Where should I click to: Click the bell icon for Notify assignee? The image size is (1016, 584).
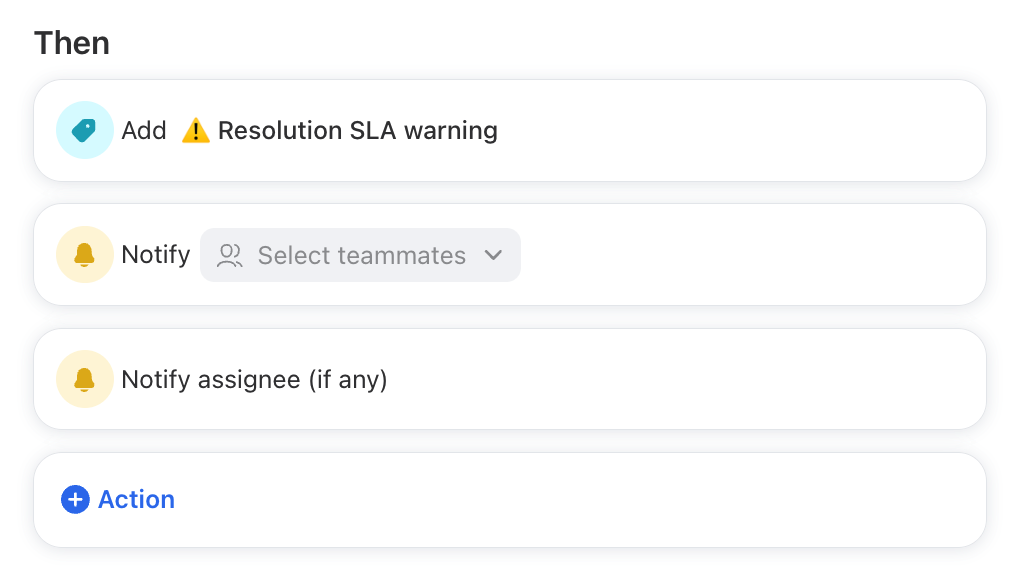pos(84,379)
